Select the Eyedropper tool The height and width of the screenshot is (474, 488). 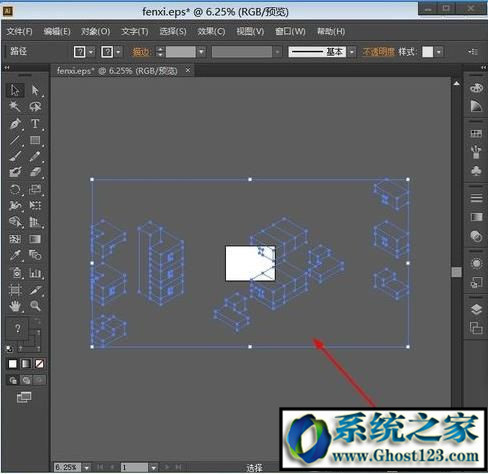[15, 256]
